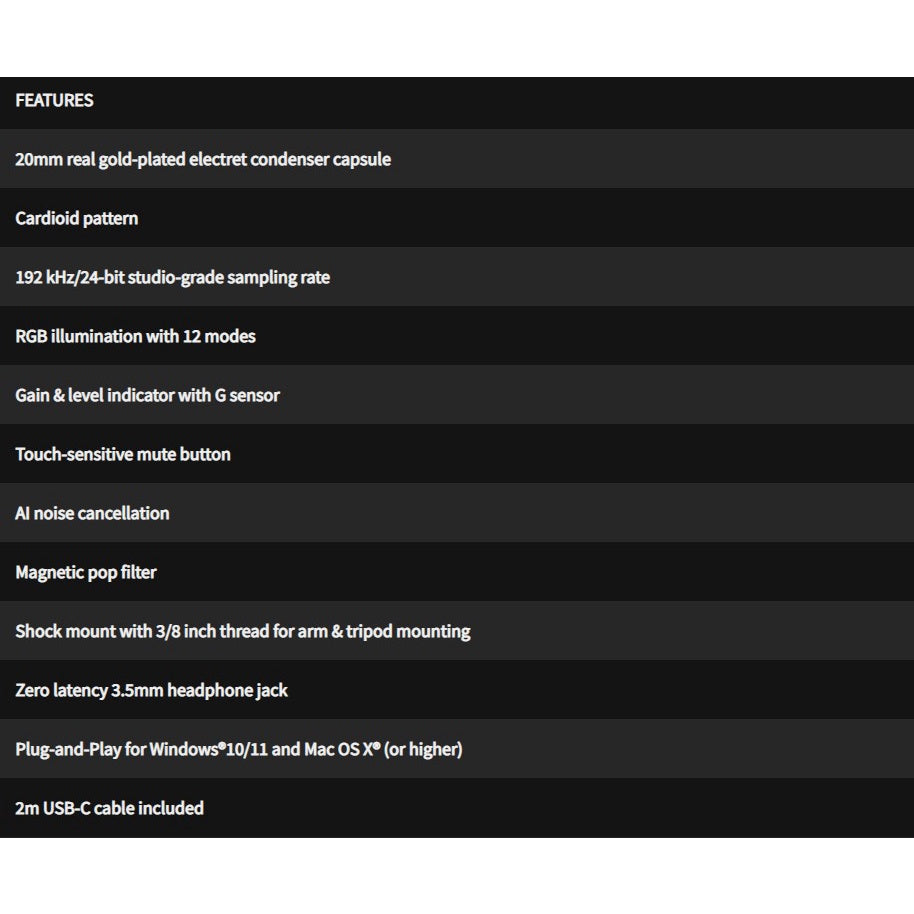Click the FEATURES header row

pyautogui.click(x=55, y=101)
